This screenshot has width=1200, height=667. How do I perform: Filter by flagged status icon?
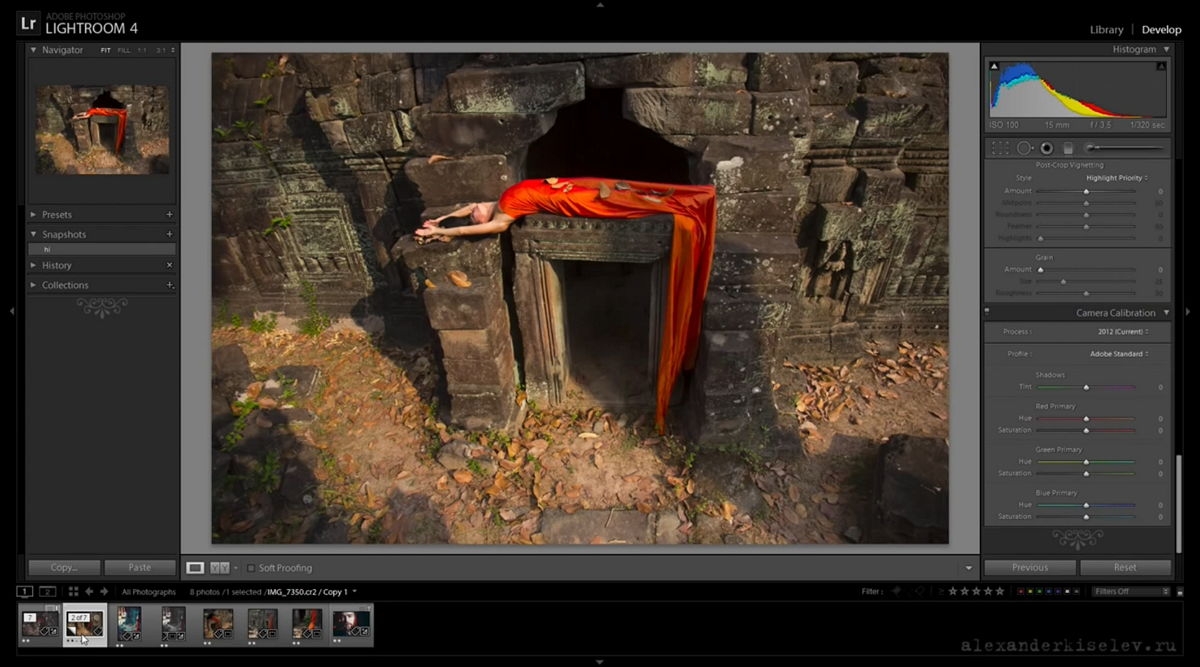click(896, 592)
